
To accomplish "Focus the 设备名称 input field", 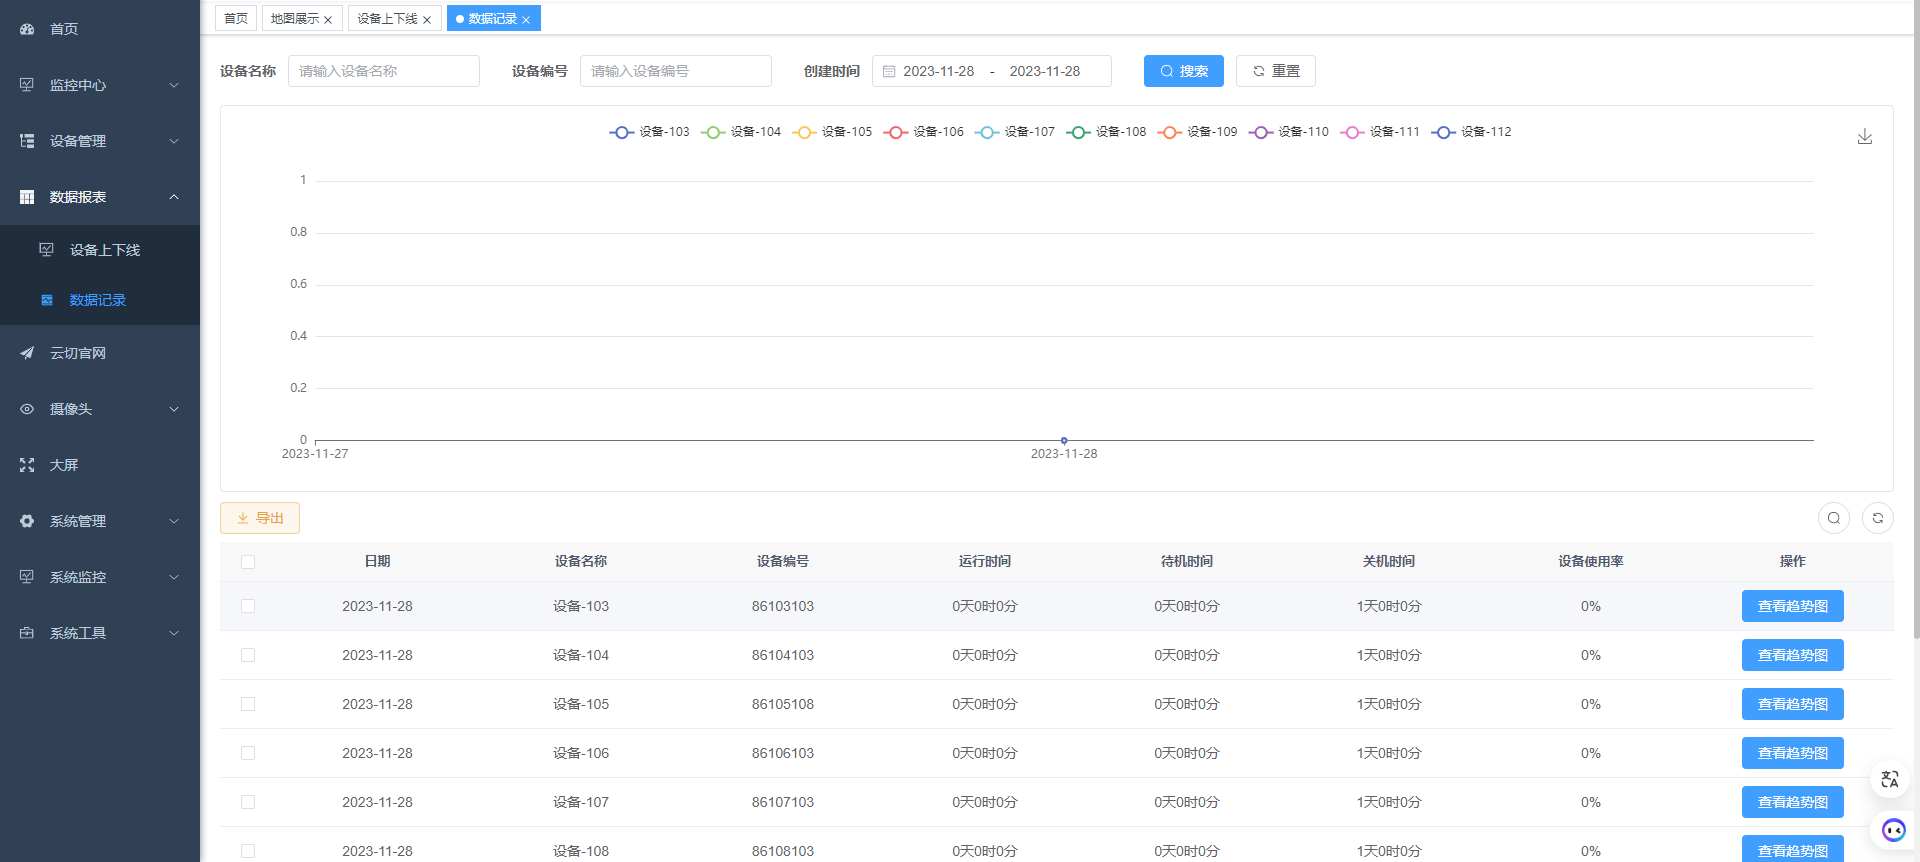I will (384, 71).
